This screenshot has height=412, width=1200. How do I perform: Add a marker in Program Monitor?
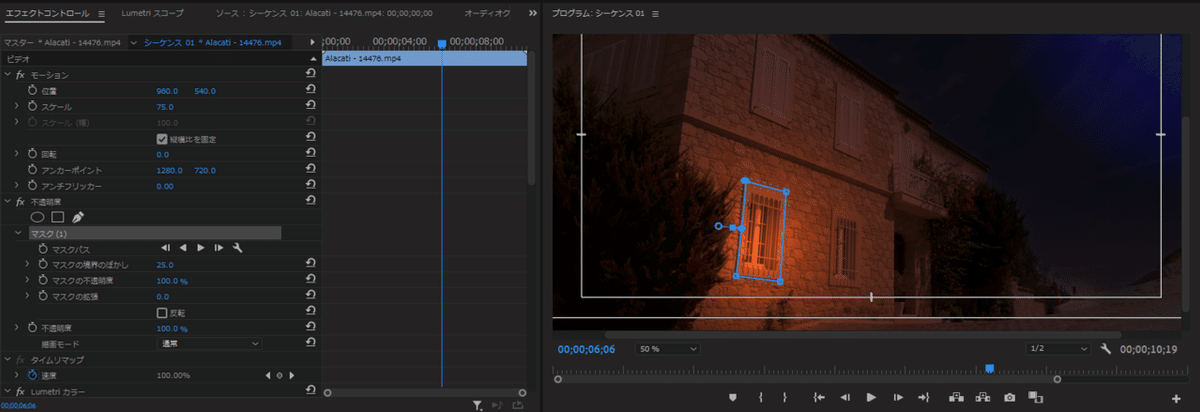click(x=732, y=397)
